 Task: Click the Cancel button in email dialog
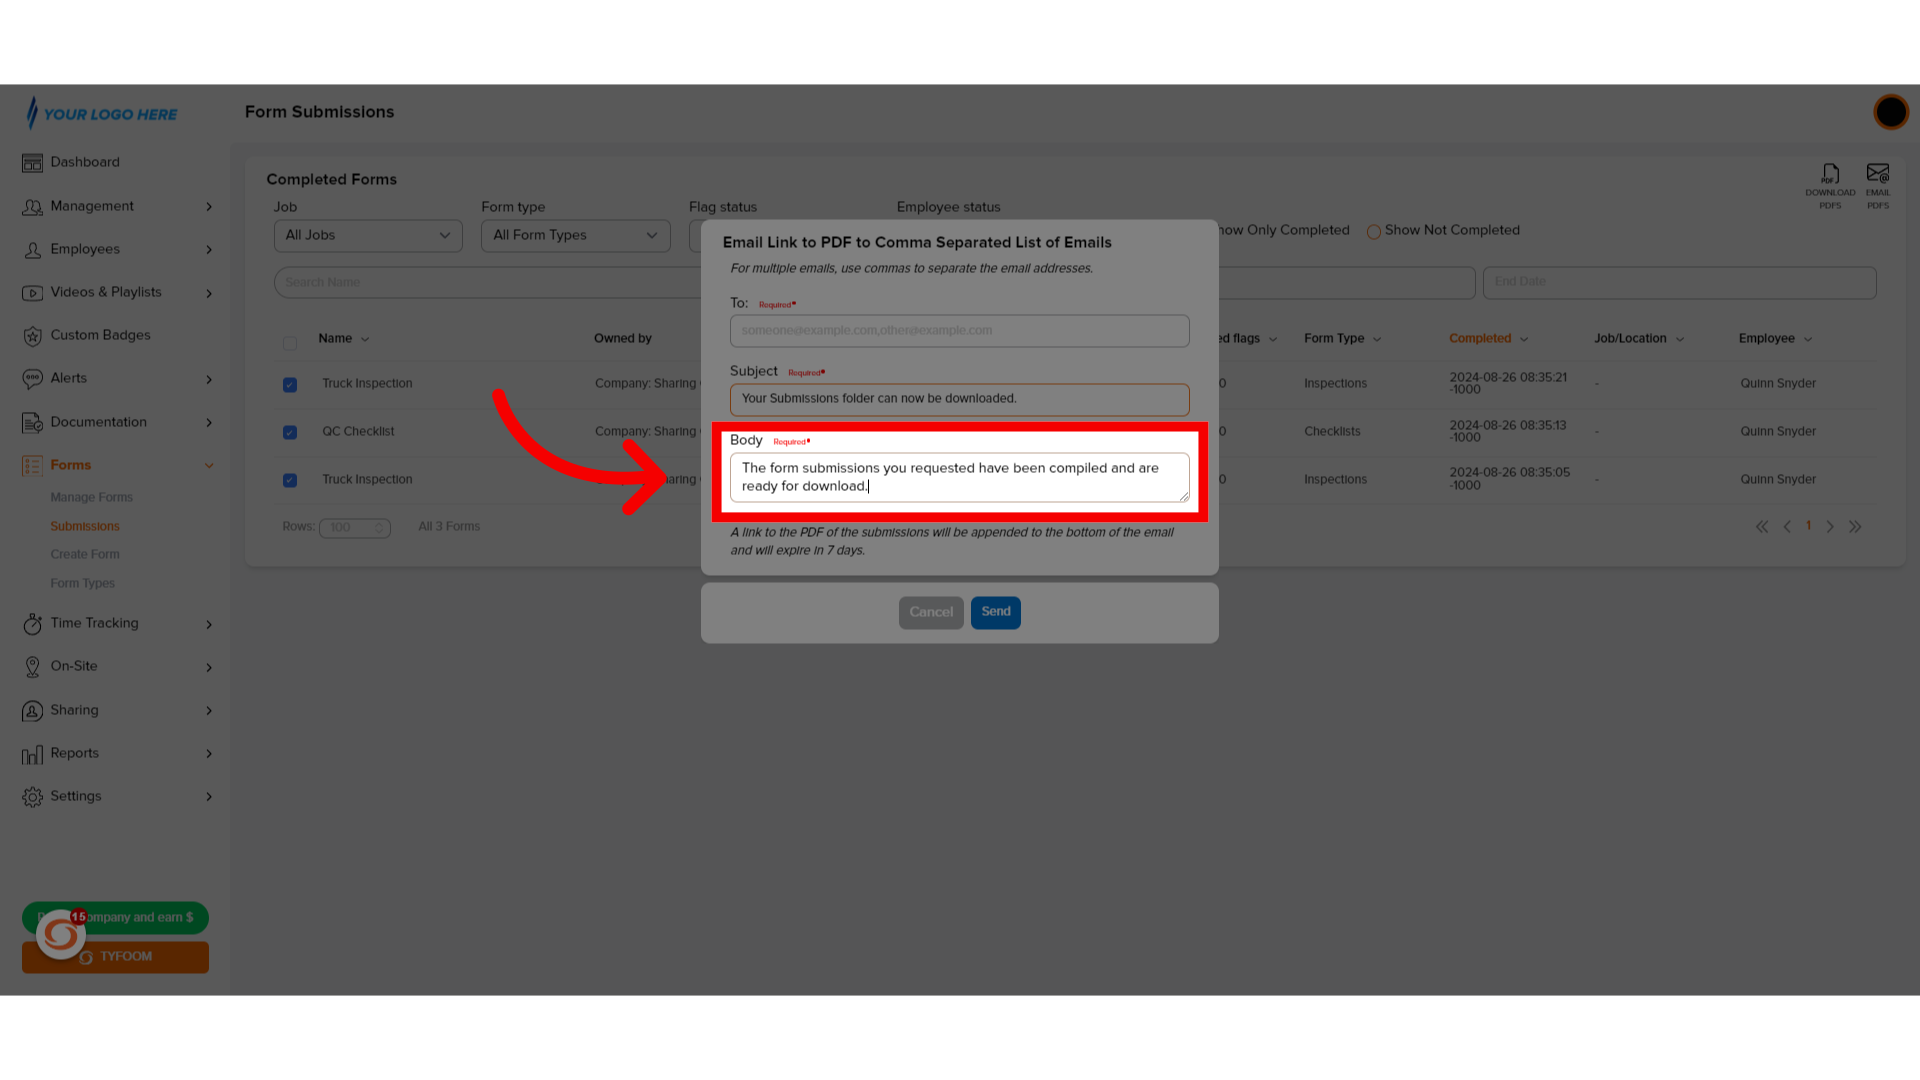930,611
